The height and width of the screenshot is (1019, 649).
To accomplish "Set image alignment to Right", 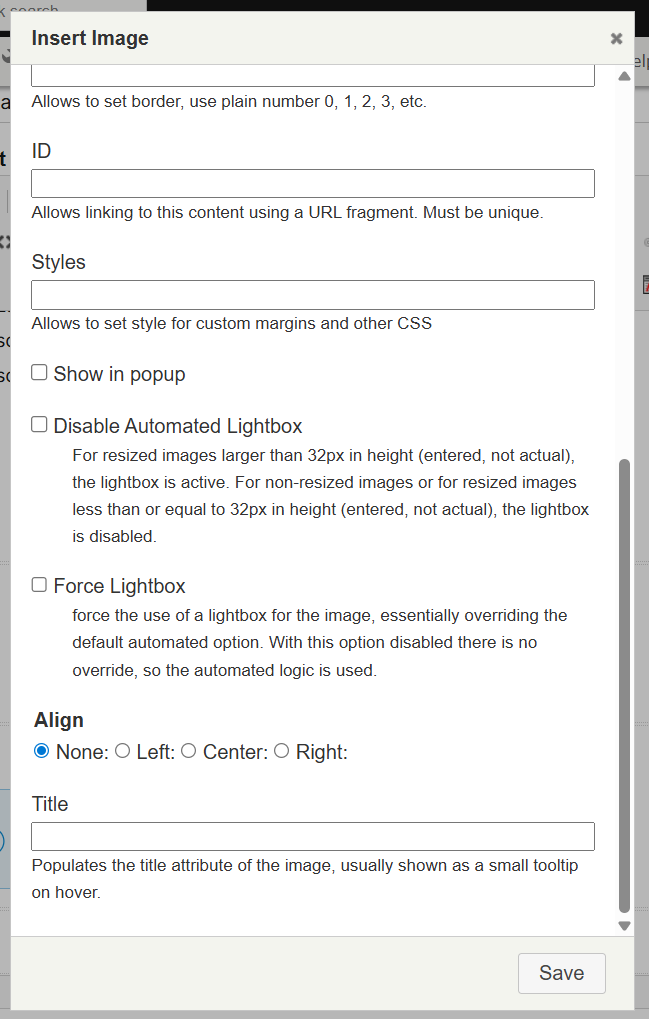I will pyautogui.click(x=282, y=751).
